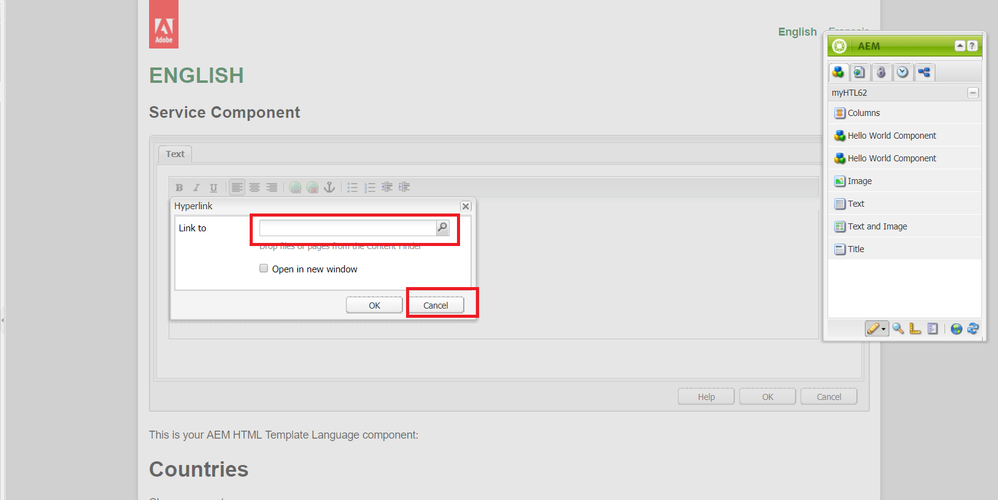Collapse the AEM sidekick panel

(x=960, y=46)
